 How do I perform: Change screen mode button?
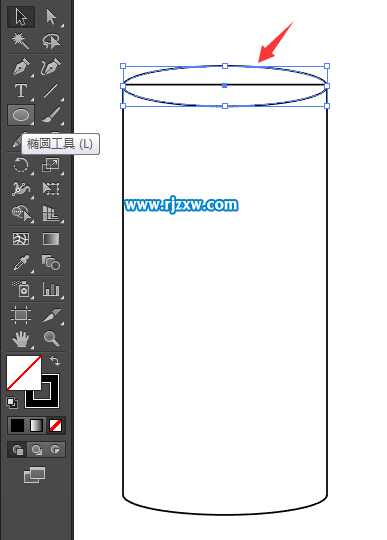[x=34, y=475]
